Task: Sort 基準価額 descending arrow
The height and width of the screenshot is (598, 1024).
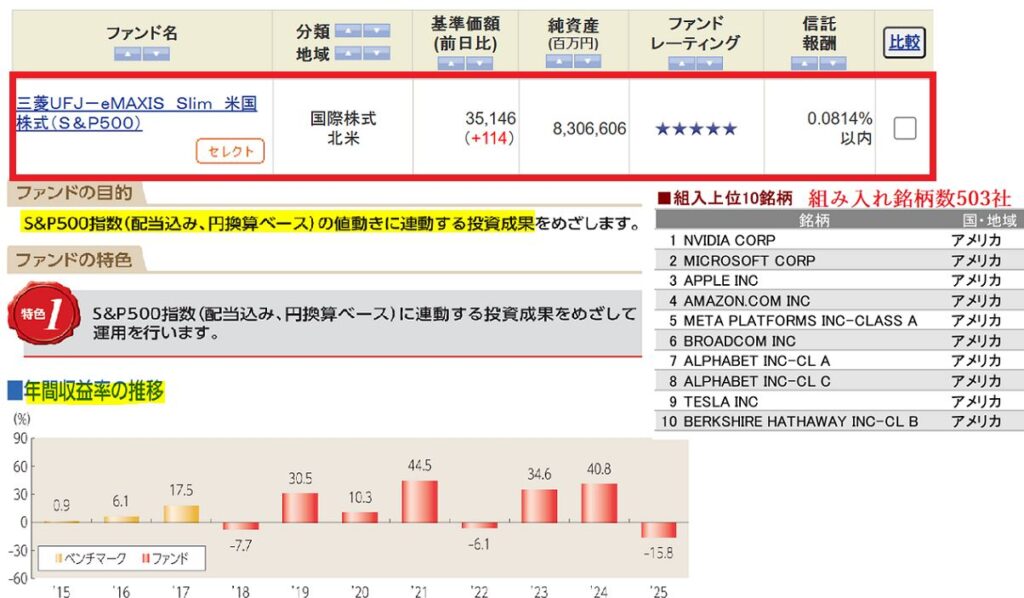Action: pos(479,63)
